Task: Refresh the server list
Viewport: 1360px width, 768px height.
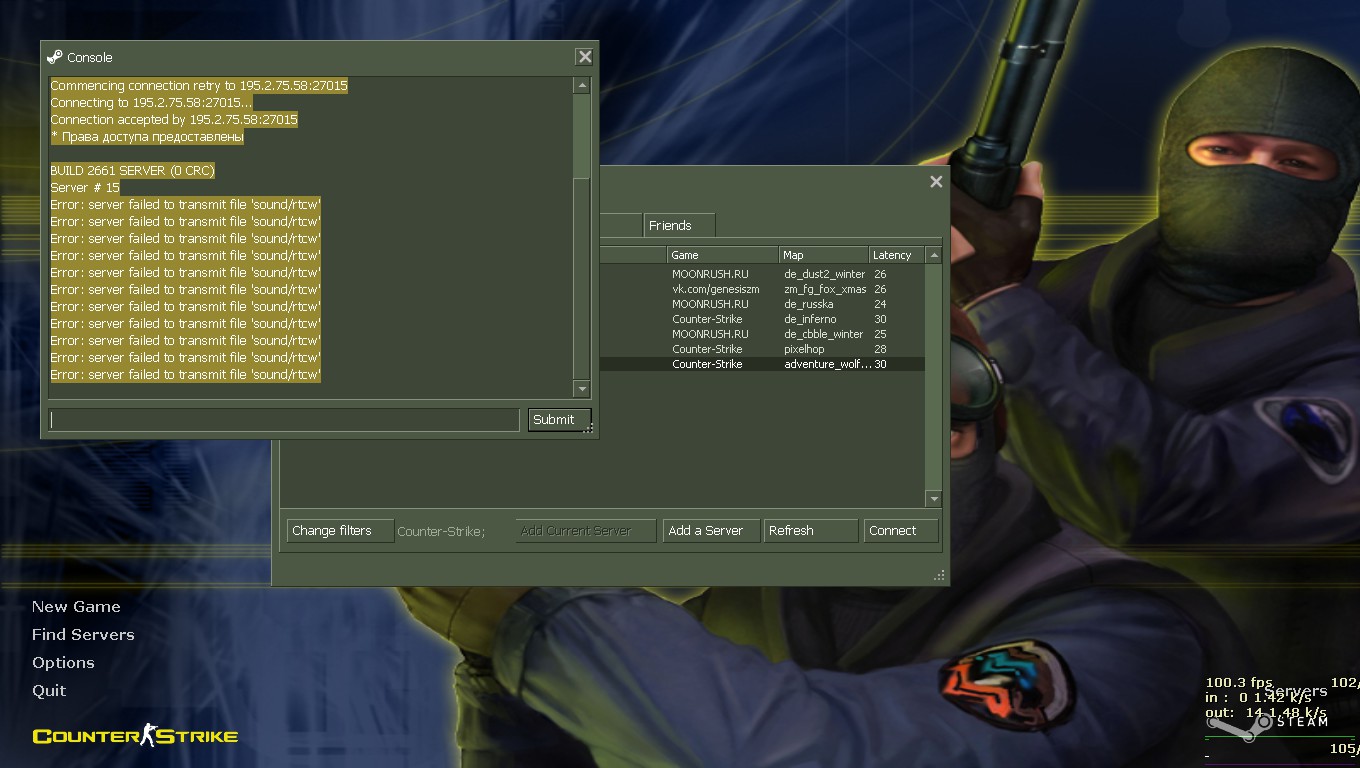Action: pos(811,531)
